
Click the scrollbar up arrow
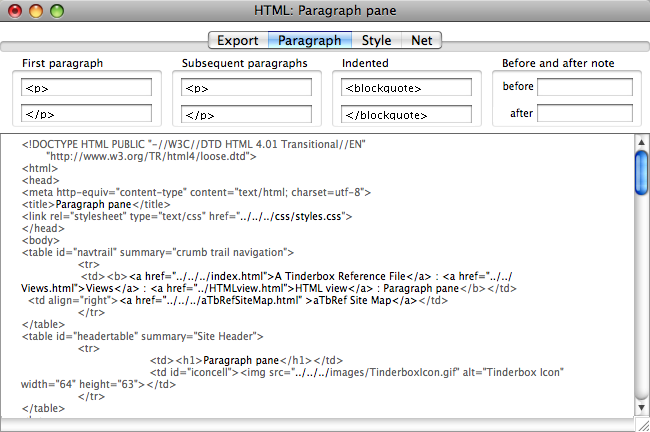pyautogui.click(x=641, y=143)
